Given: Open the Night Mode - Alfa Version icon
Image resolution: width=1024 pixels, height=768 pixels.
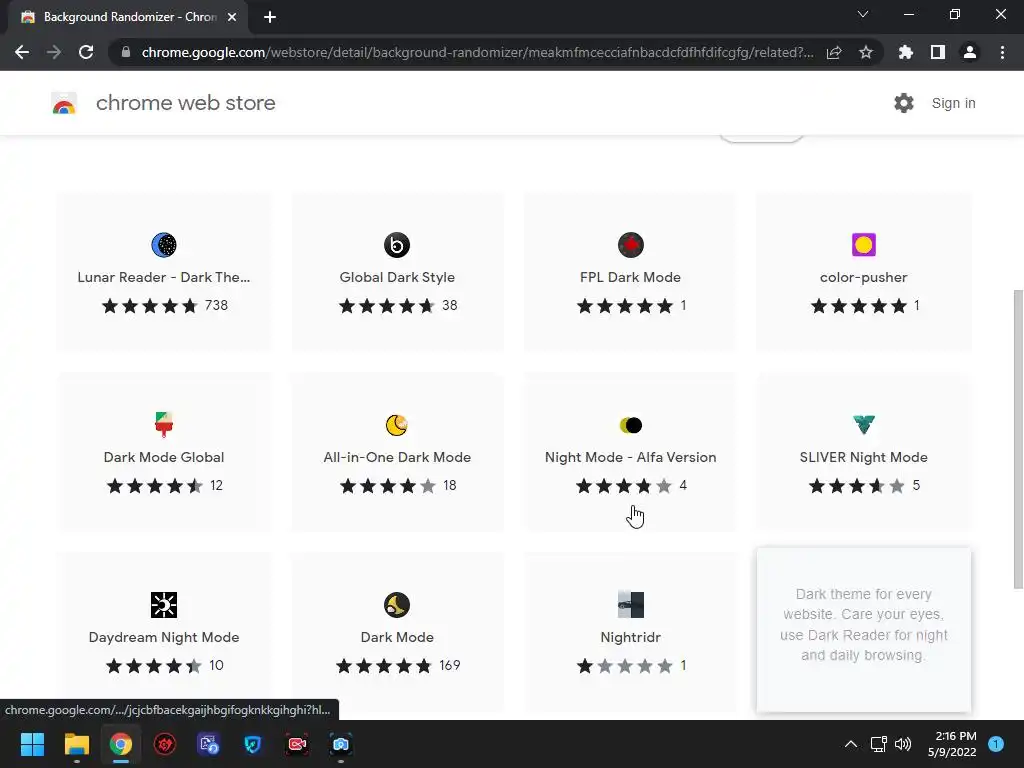Looking at the screenshot, I should (631, 425).
